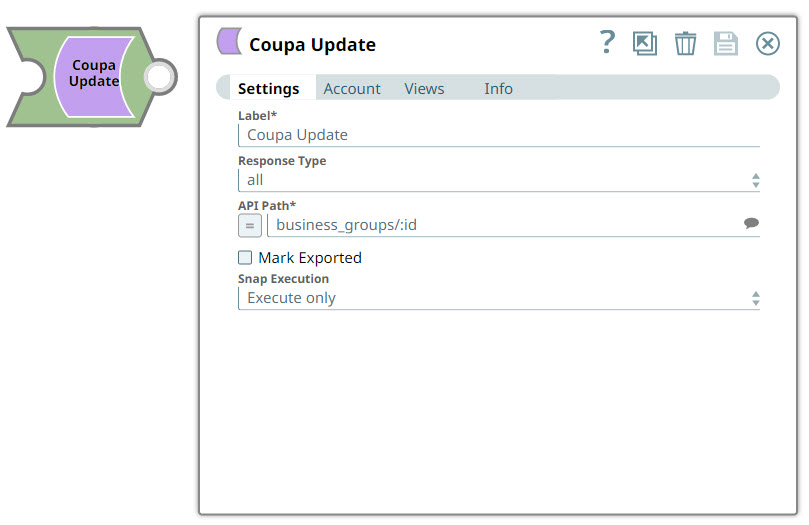
Task: Switch to the Account tab
Action: tap(352, 89)
